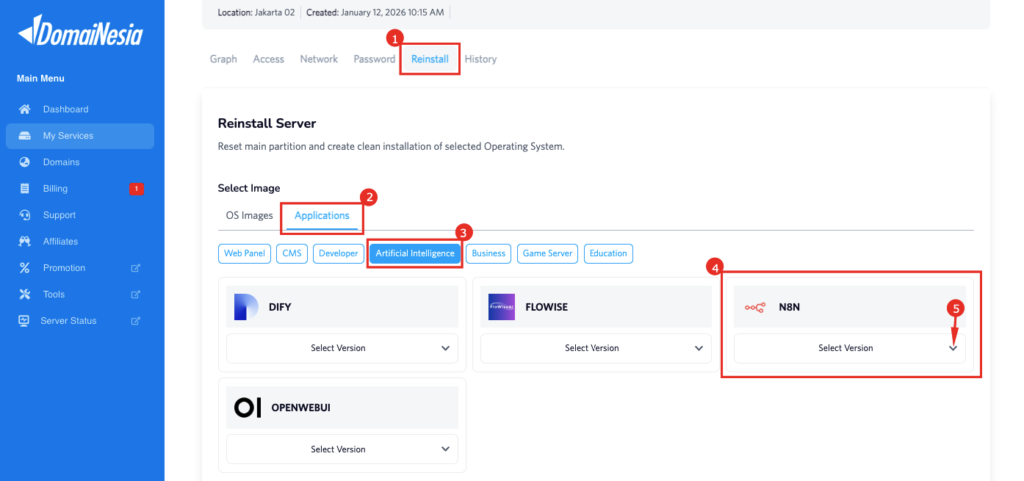Switch to the Graph tab

point(223,59)
